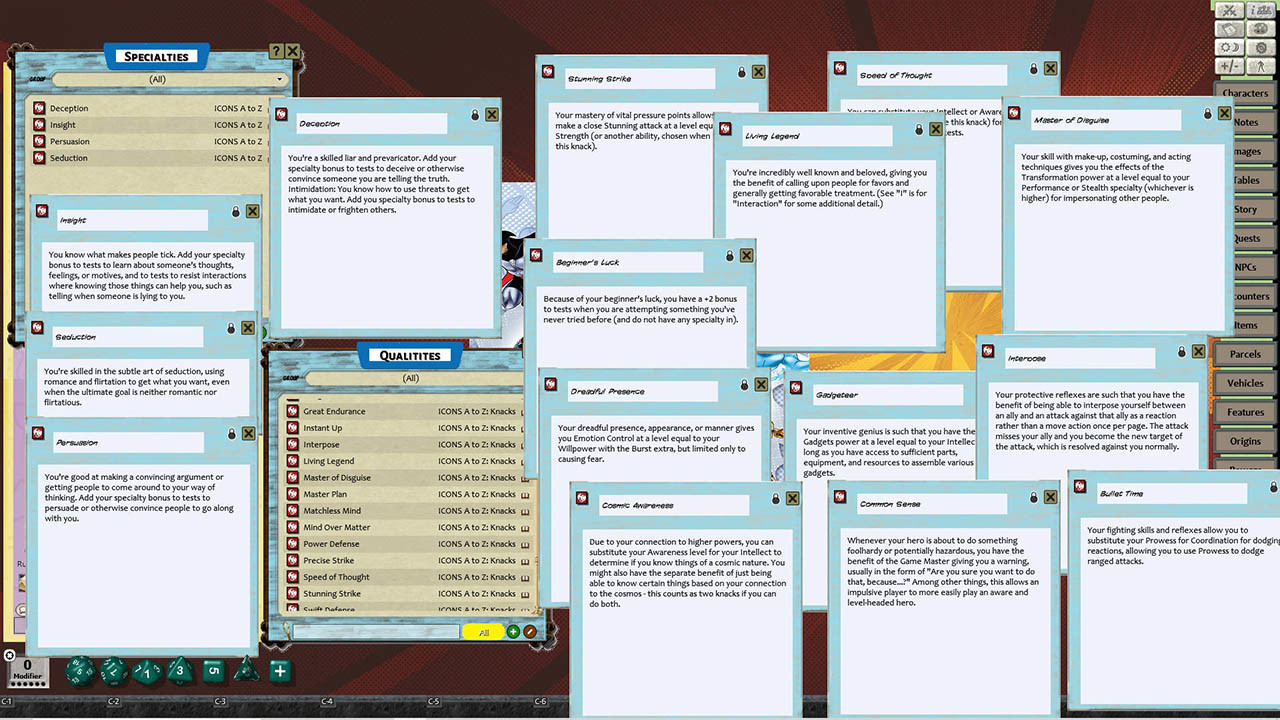
Task: Open the Qualities group (All) dropdown
Action: 410,378
